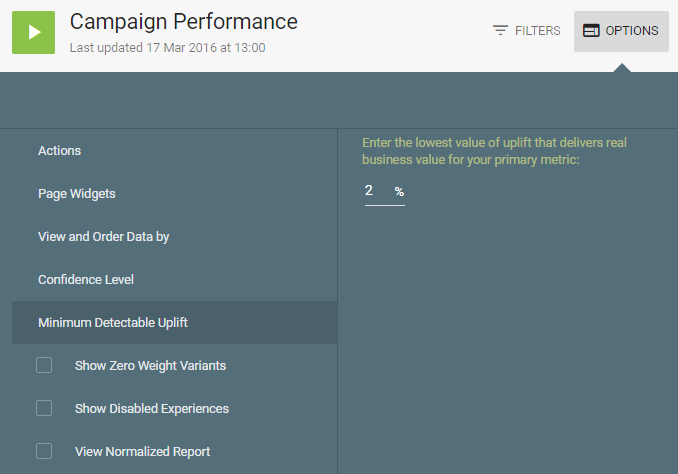Focus the uplift value input field
The image size is (678, 474).
375,191
